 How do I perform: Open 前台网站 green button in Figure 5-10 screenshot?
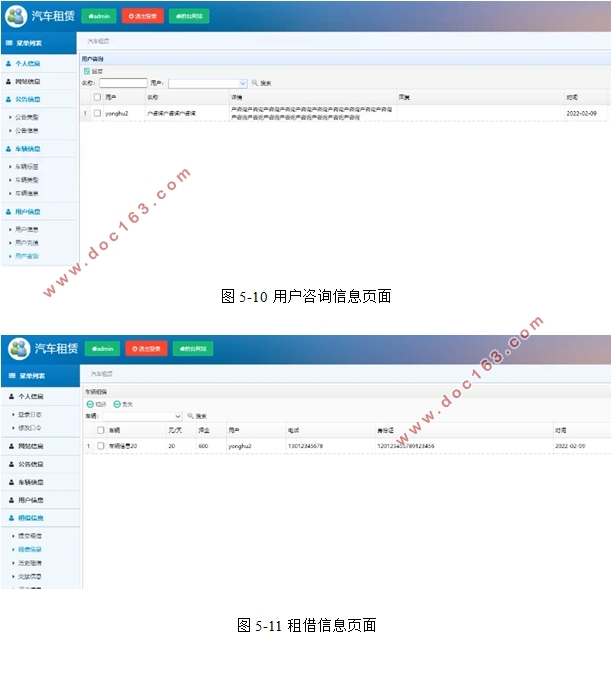189,16
